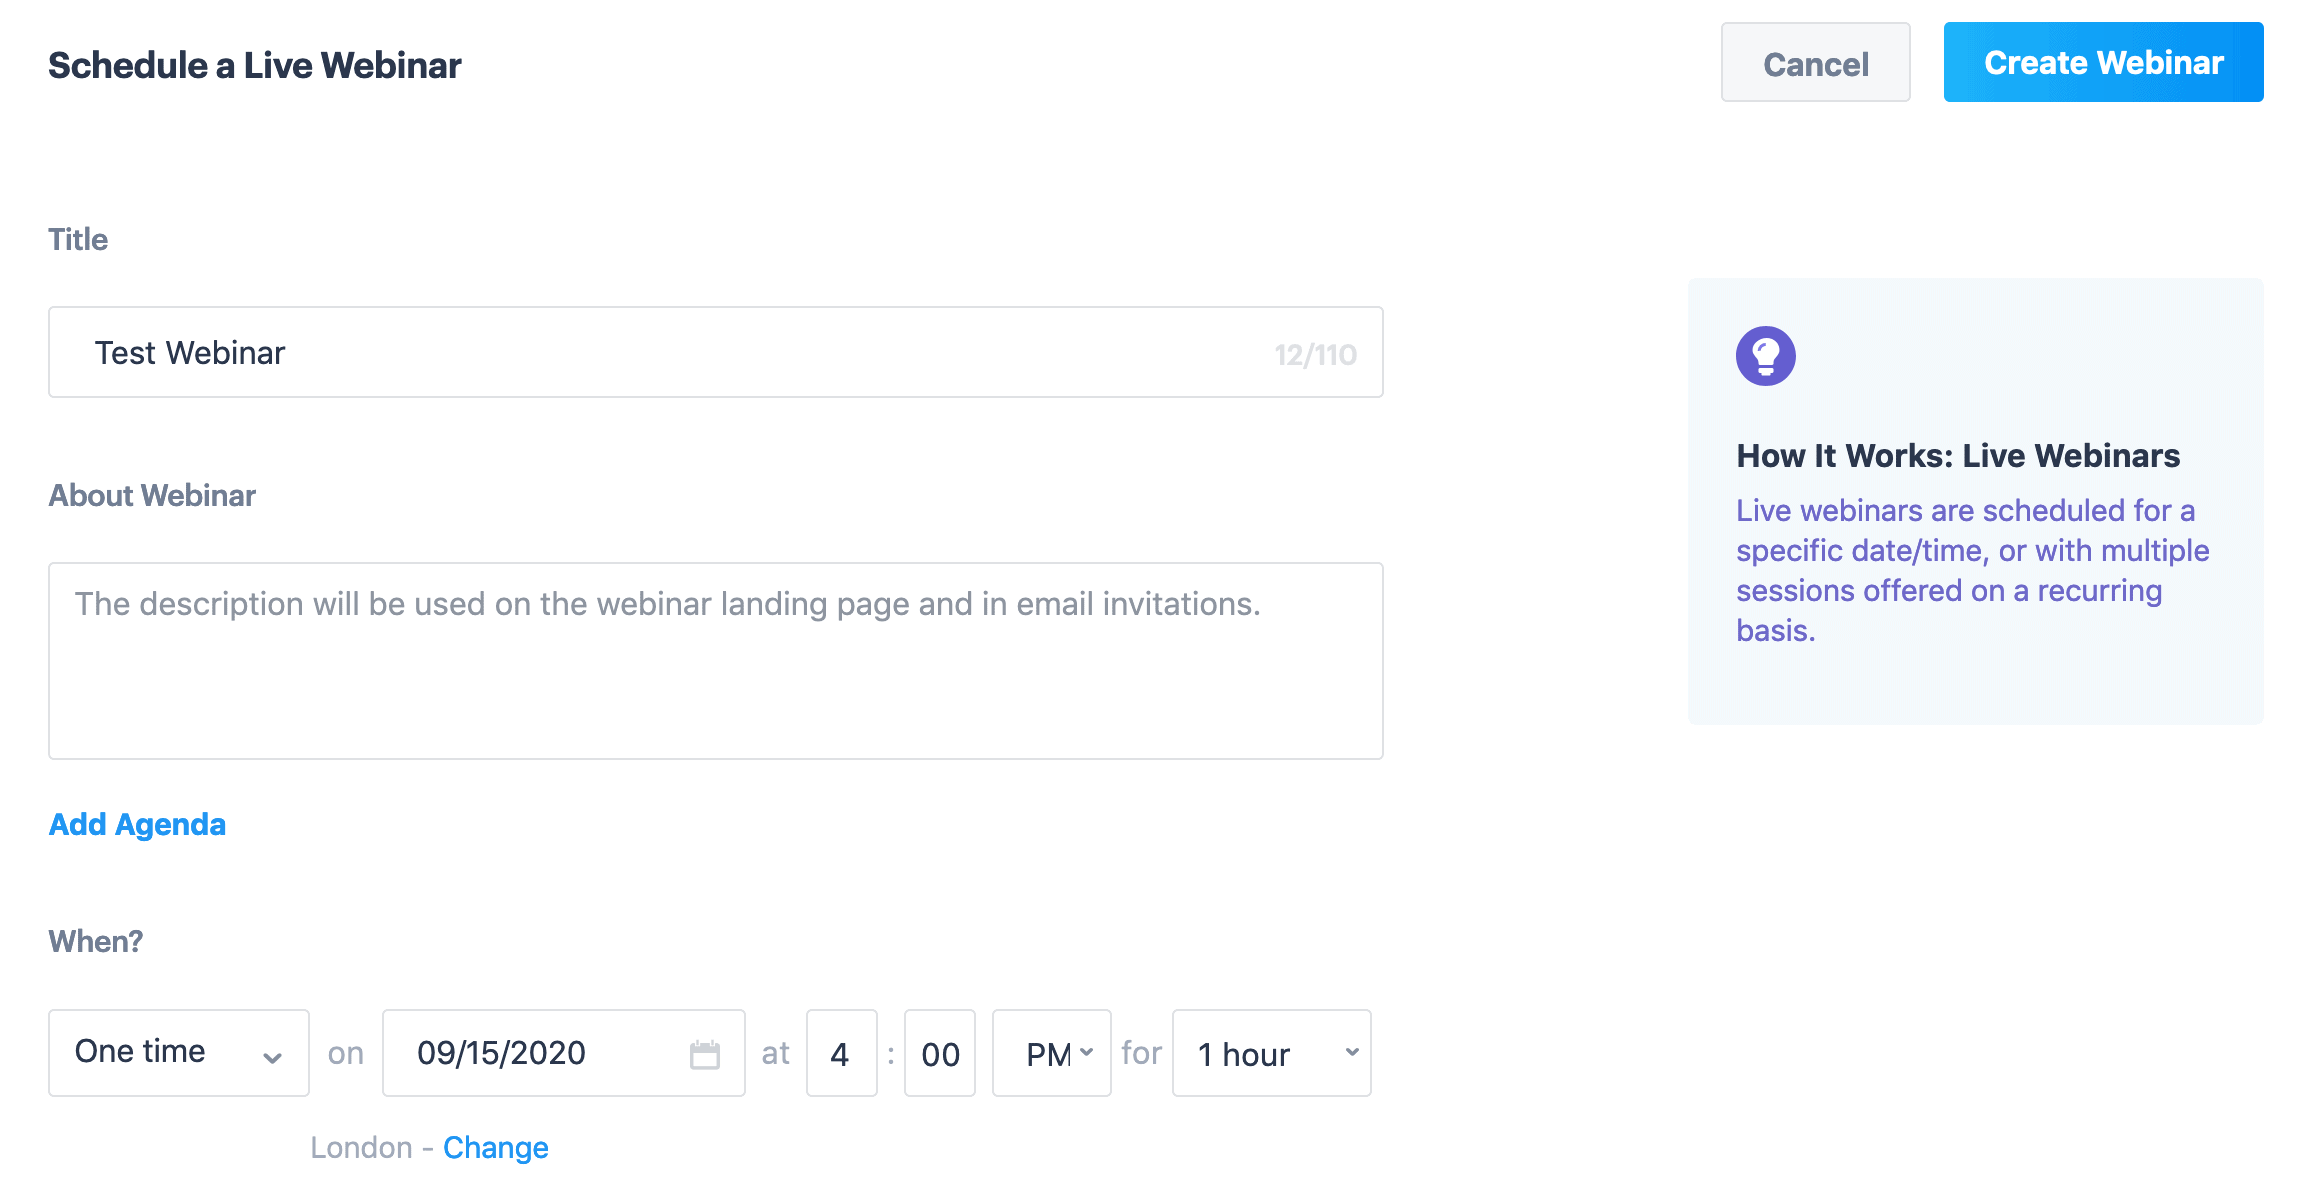The height and width of the screenshot is (1197, 2303).
Task: Click the 12/110 character counter
Action: point(1315,355)
